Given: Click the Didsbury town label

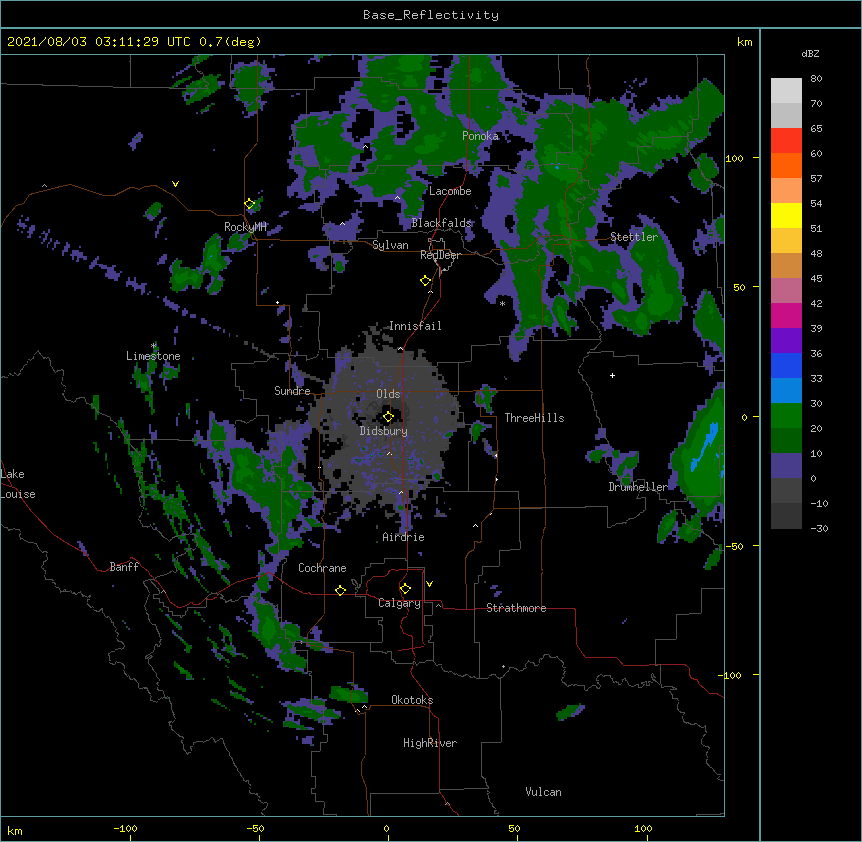Looking at the screenshot, I should [x=384, y=431].
